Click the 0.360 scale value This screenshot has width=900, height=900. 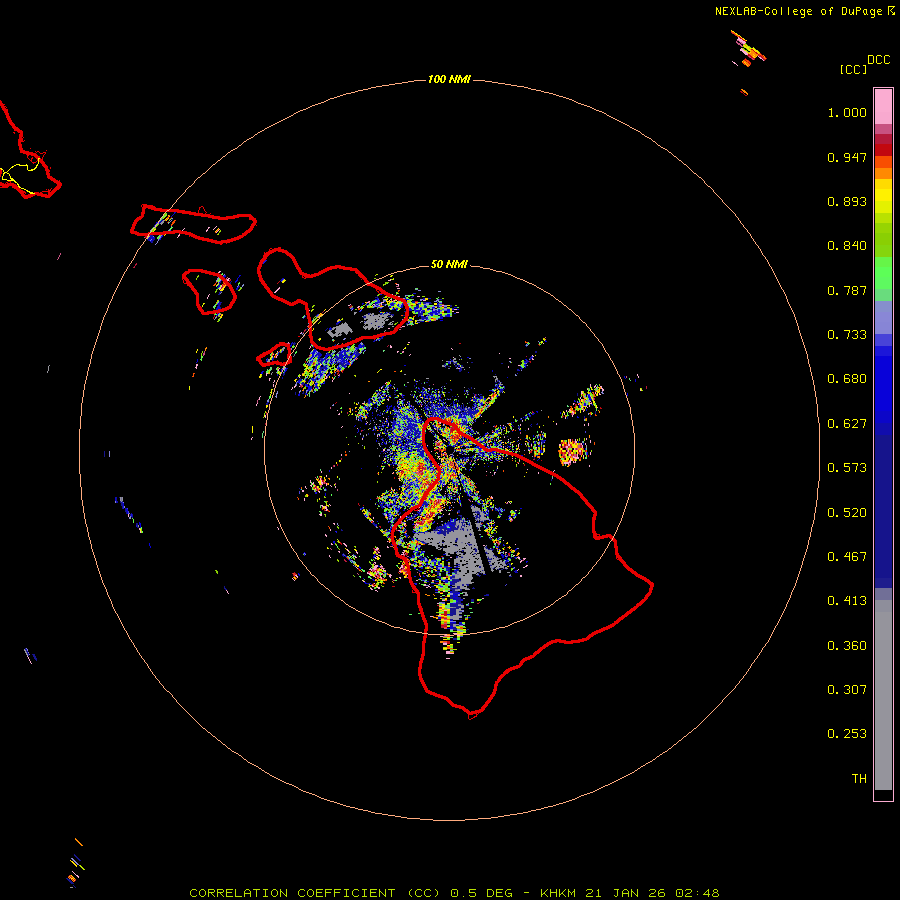[847, 646]
